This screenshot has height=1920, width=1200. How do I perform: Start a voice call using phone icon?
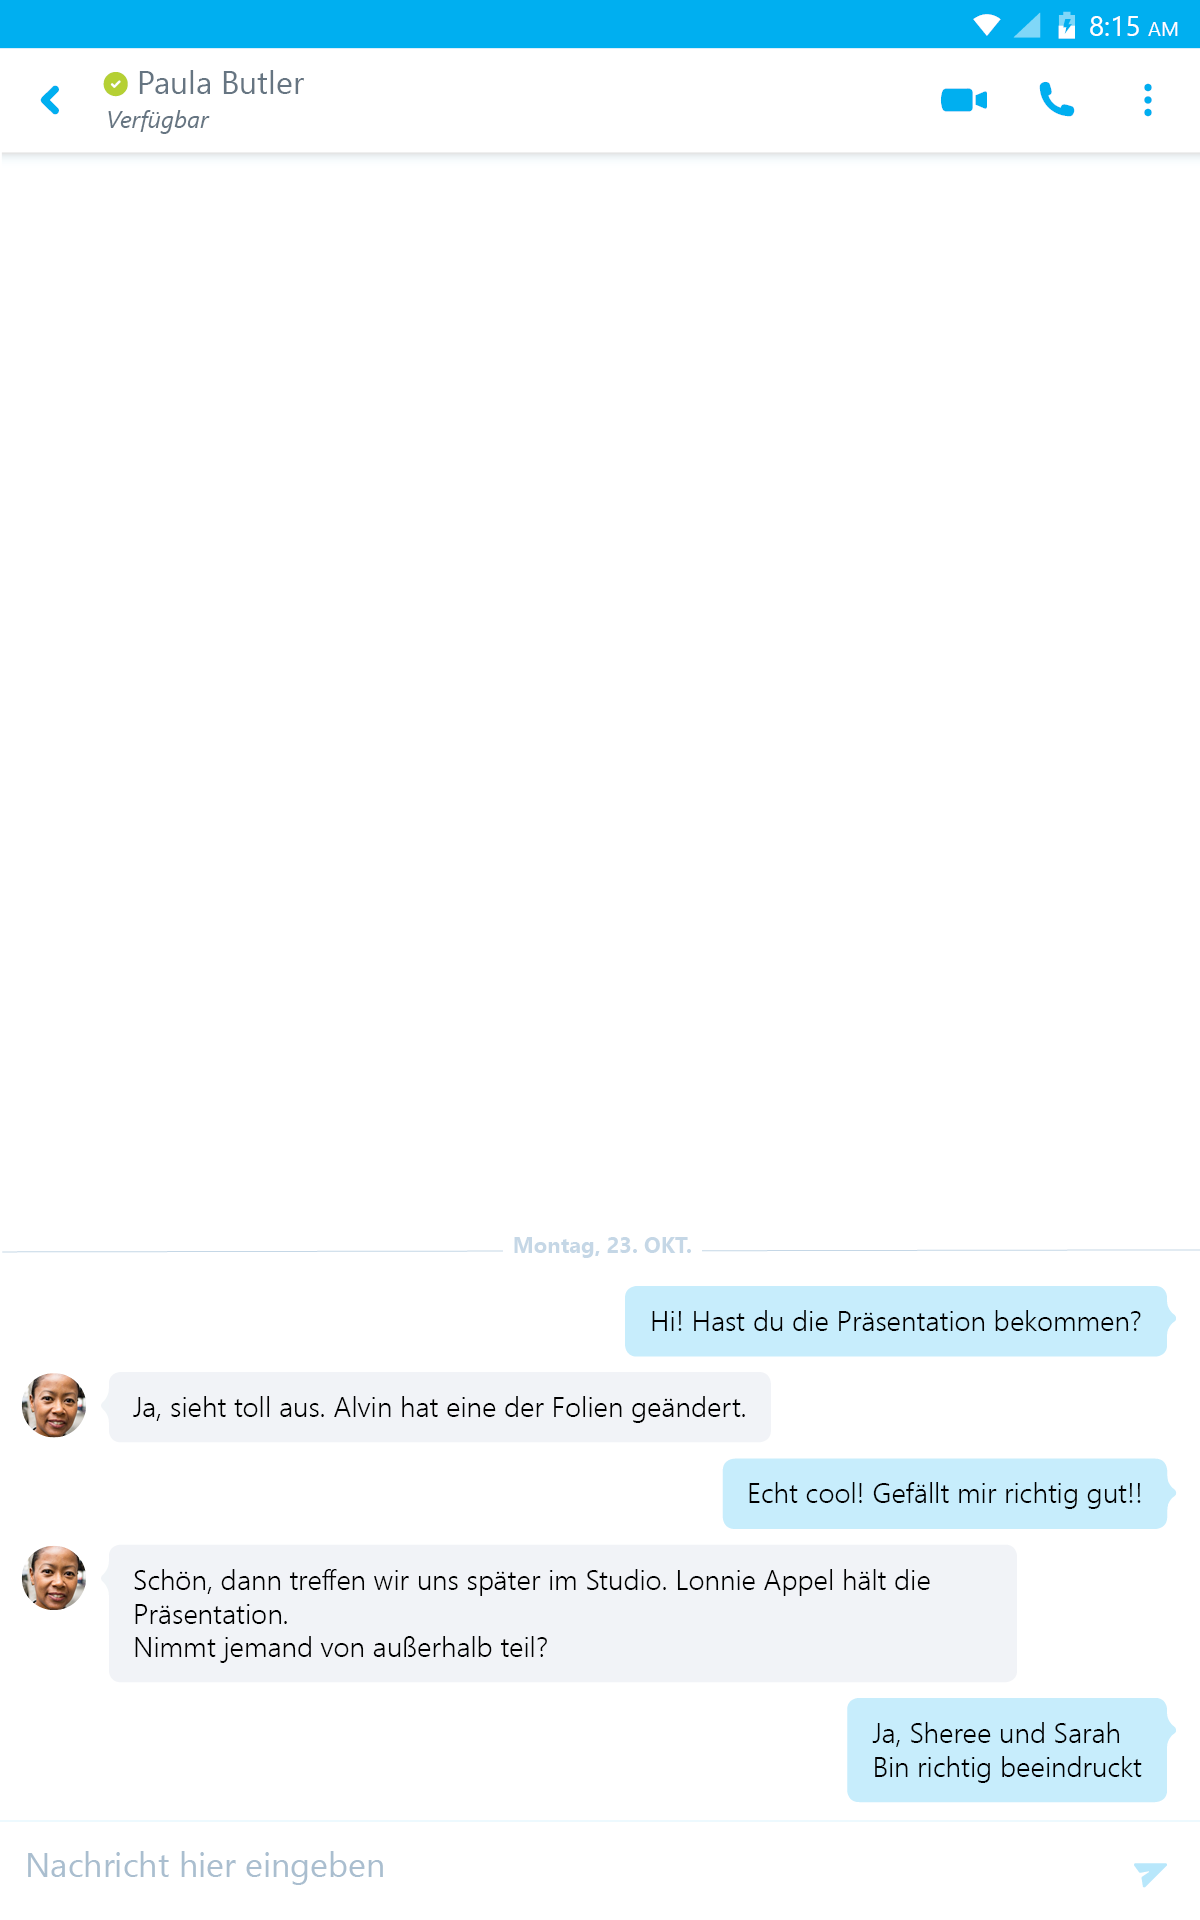pos(1056,100)
